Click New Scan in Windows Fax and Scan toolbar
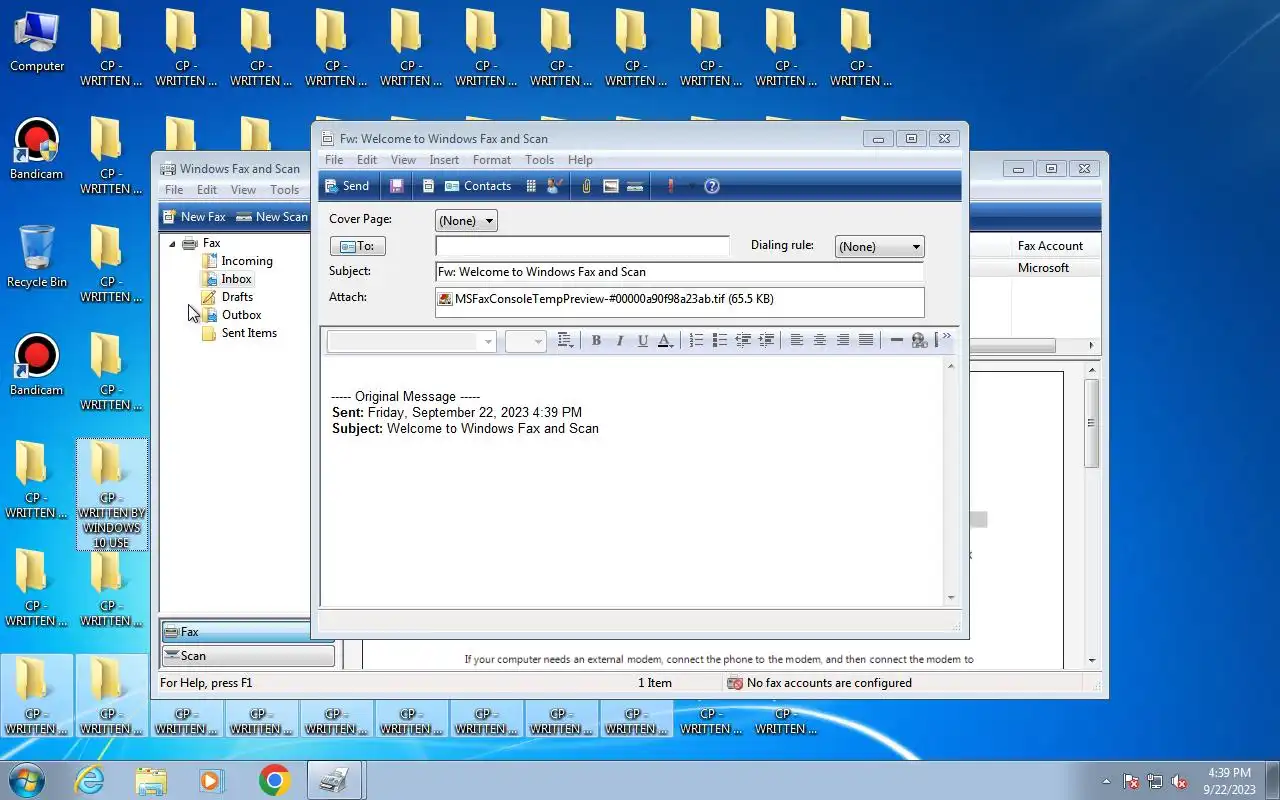Image resolution: width=1280 pixels, height=800 pixels. [x=272, y=217]
